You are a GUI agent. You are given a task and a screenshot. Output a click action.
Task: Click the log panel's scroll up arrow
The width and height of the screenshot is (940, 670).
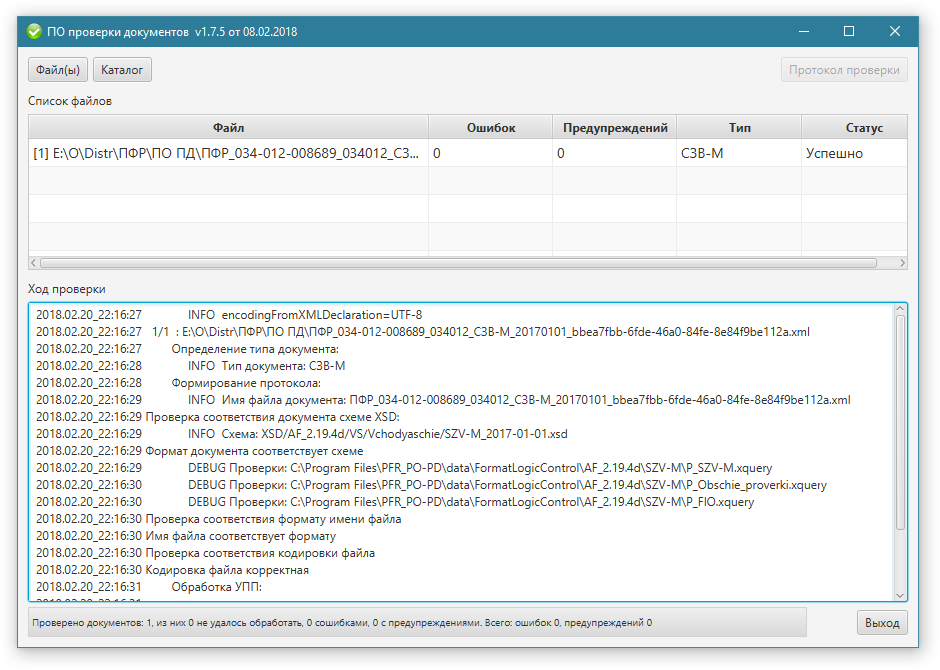pos(900,309)
